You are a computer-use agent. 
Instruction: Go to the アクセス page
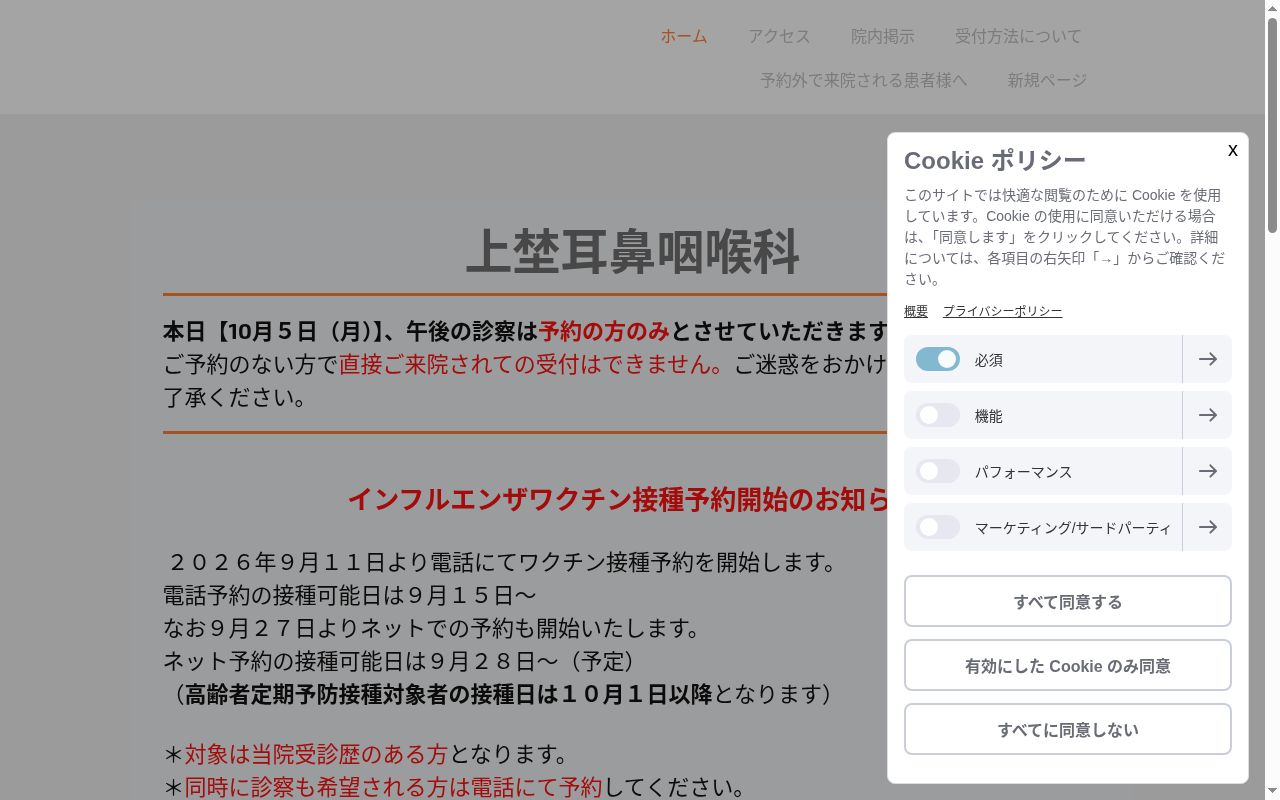pyautogui.click(x=779, y=36)
